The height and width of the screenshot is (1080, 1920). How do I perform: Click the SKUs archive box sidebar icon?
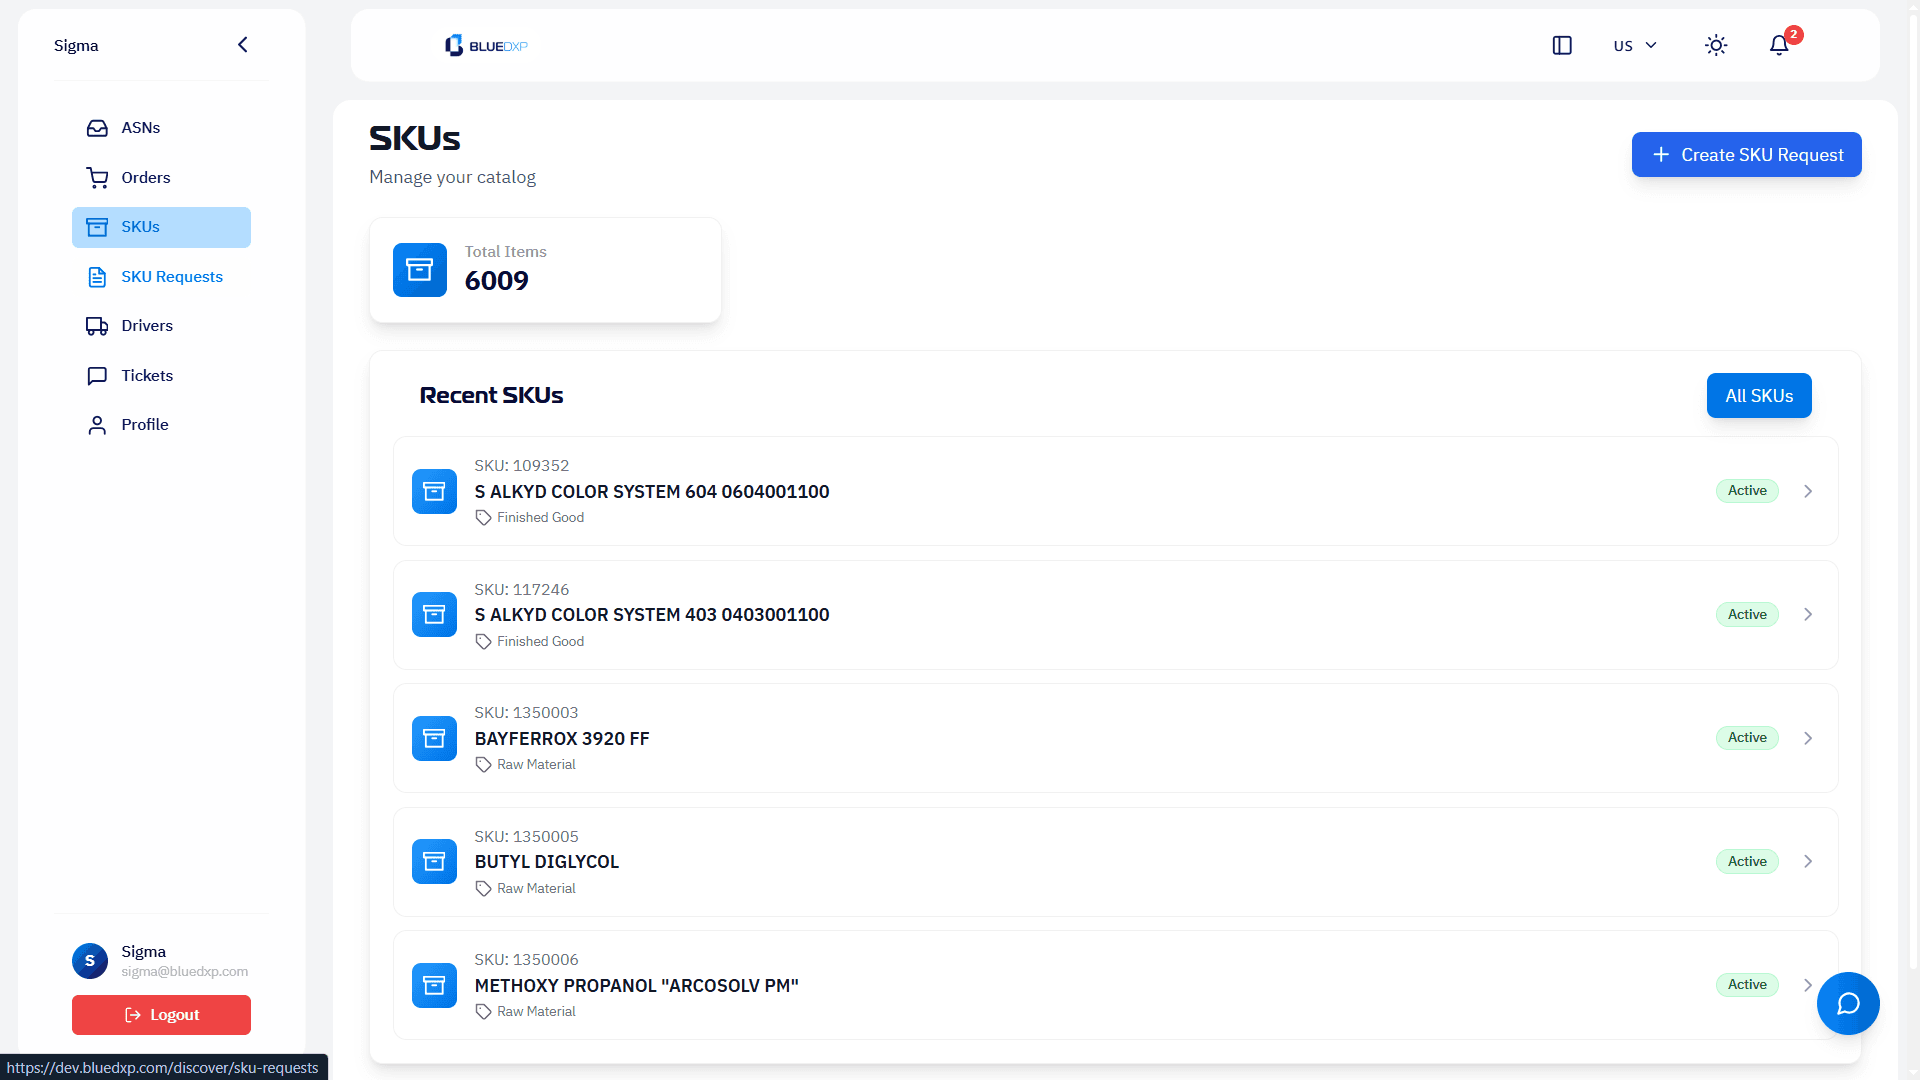pyautogui.click(x=97, y=227)
